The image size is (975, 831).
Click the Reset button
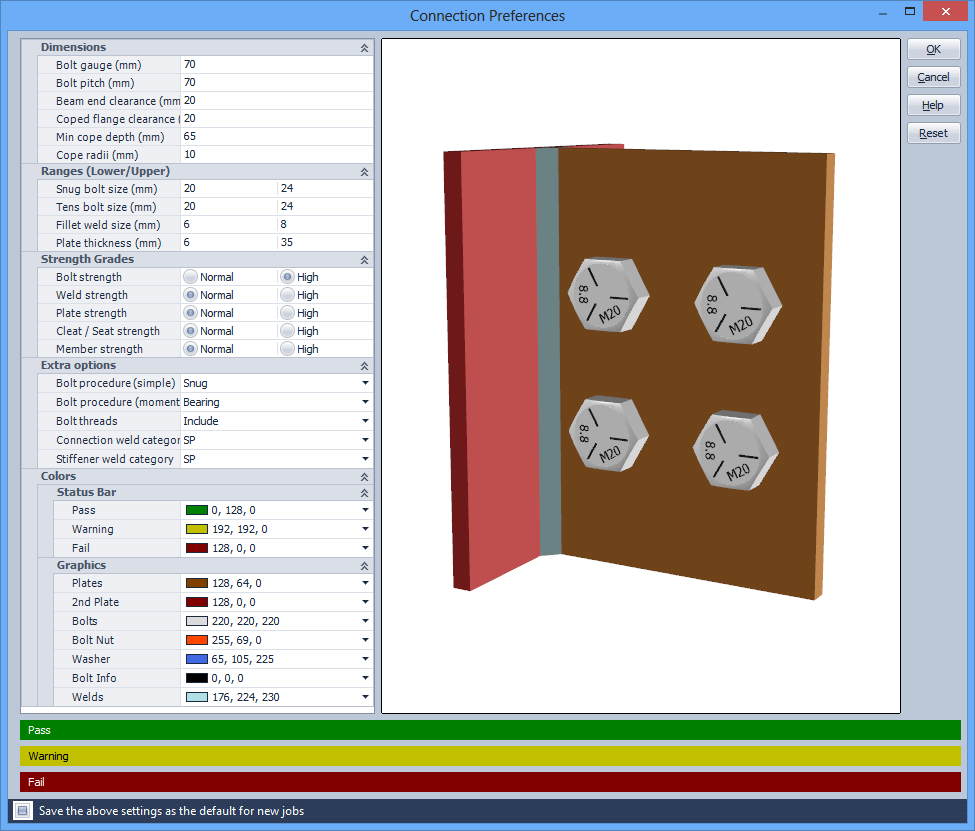pos(933,133)
